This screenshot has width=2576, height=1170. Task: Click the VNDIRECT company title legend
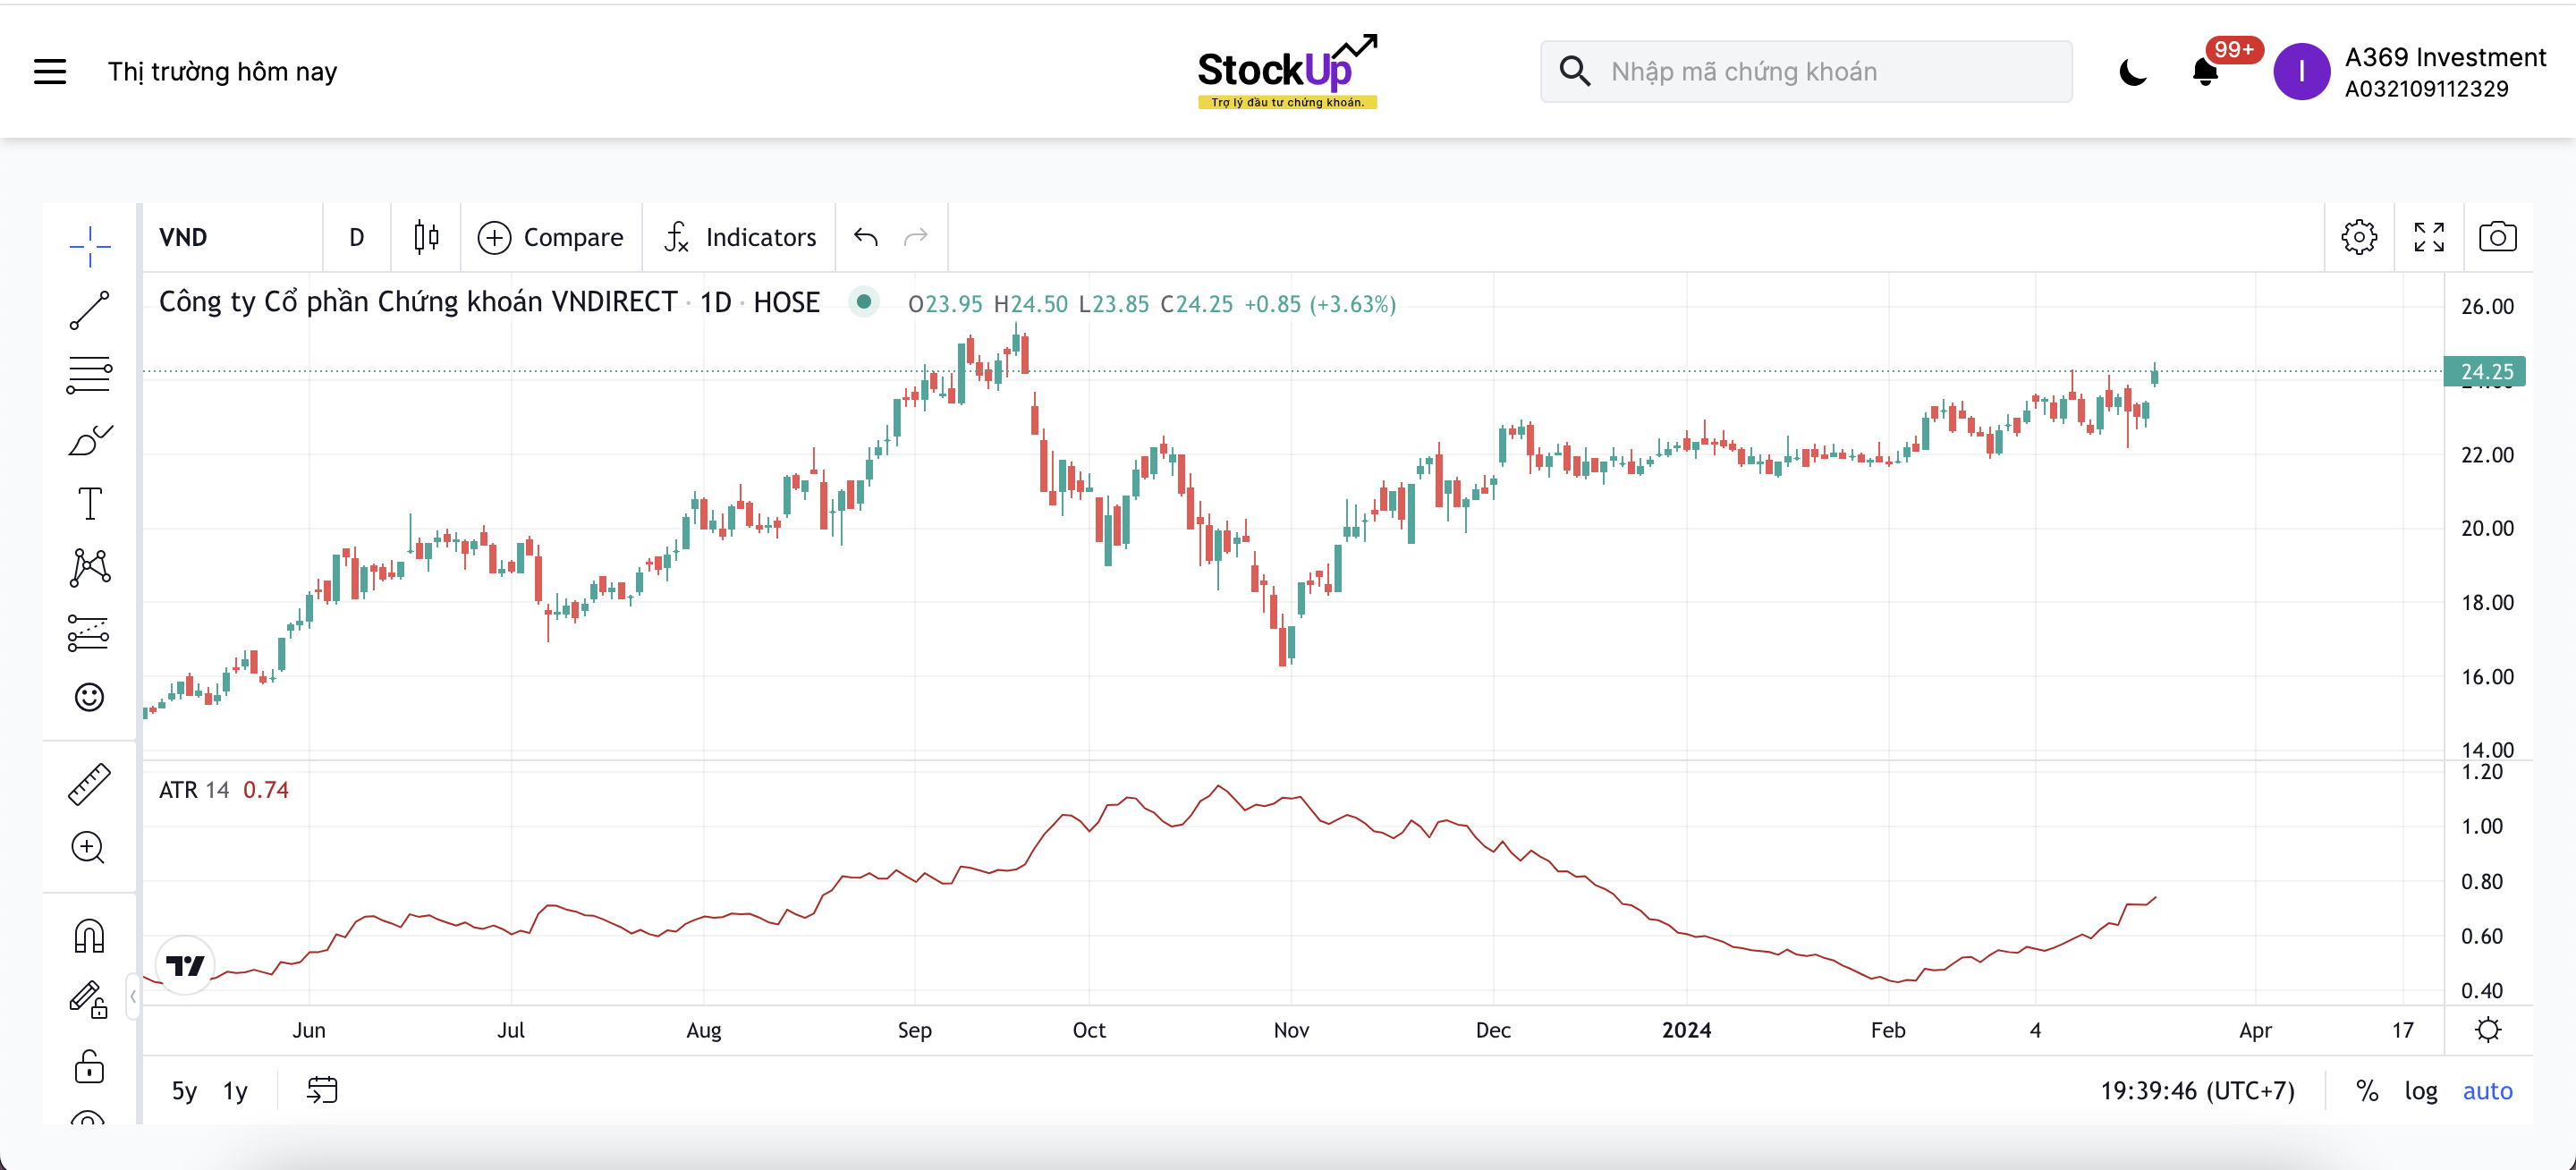pyautogui.click(x=489, y=302)
